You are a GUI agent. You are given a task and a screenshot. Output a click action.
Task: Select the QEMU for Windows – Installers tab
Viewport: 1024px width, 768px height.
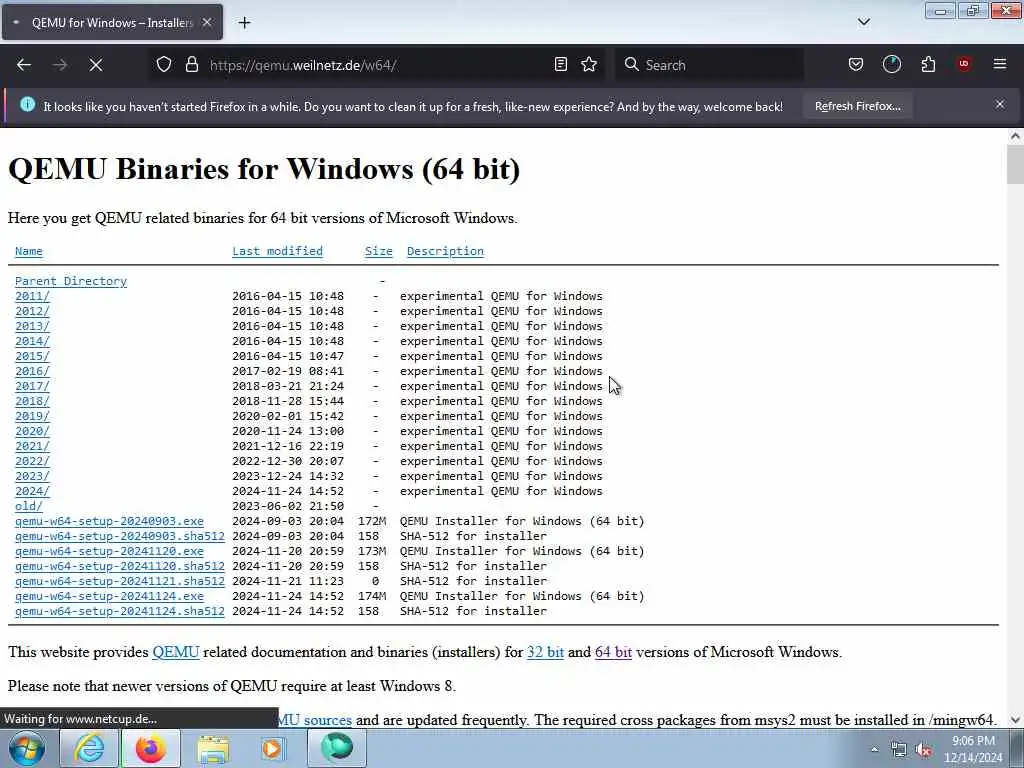click(112, 22)
